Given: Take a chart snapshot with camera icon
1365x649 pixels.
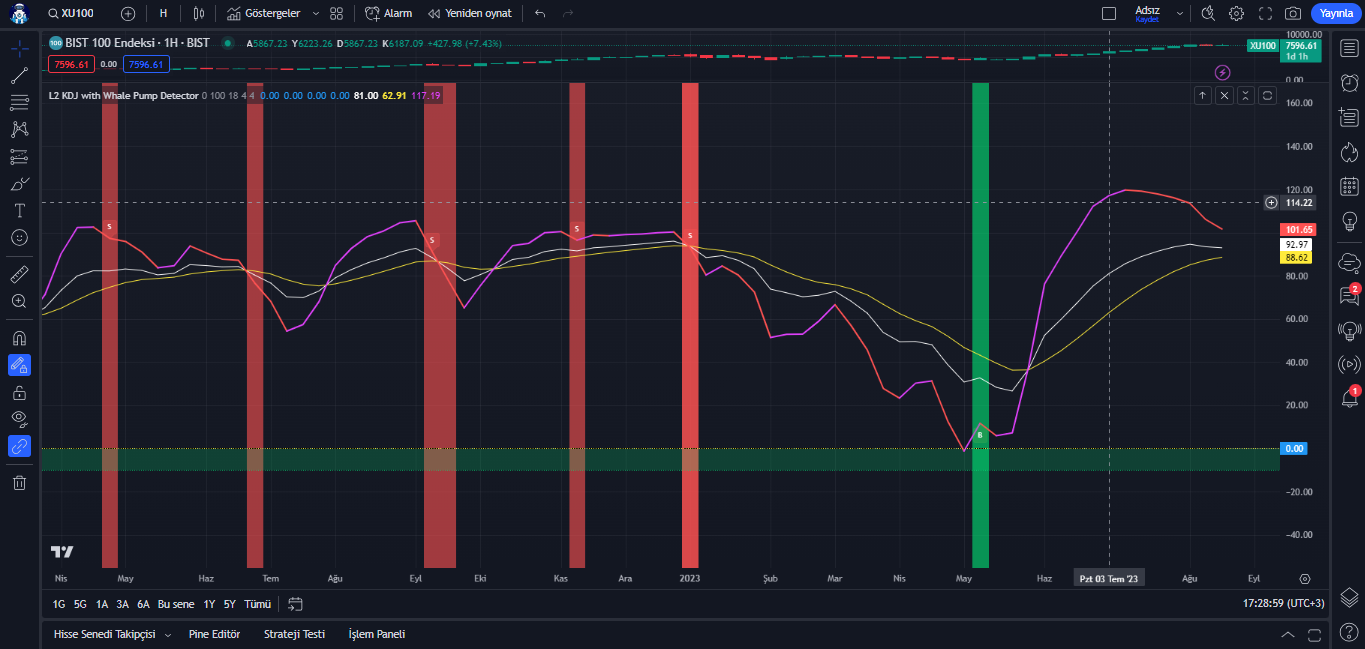Looking at the screenshot, I should (x=1293, y=13).
